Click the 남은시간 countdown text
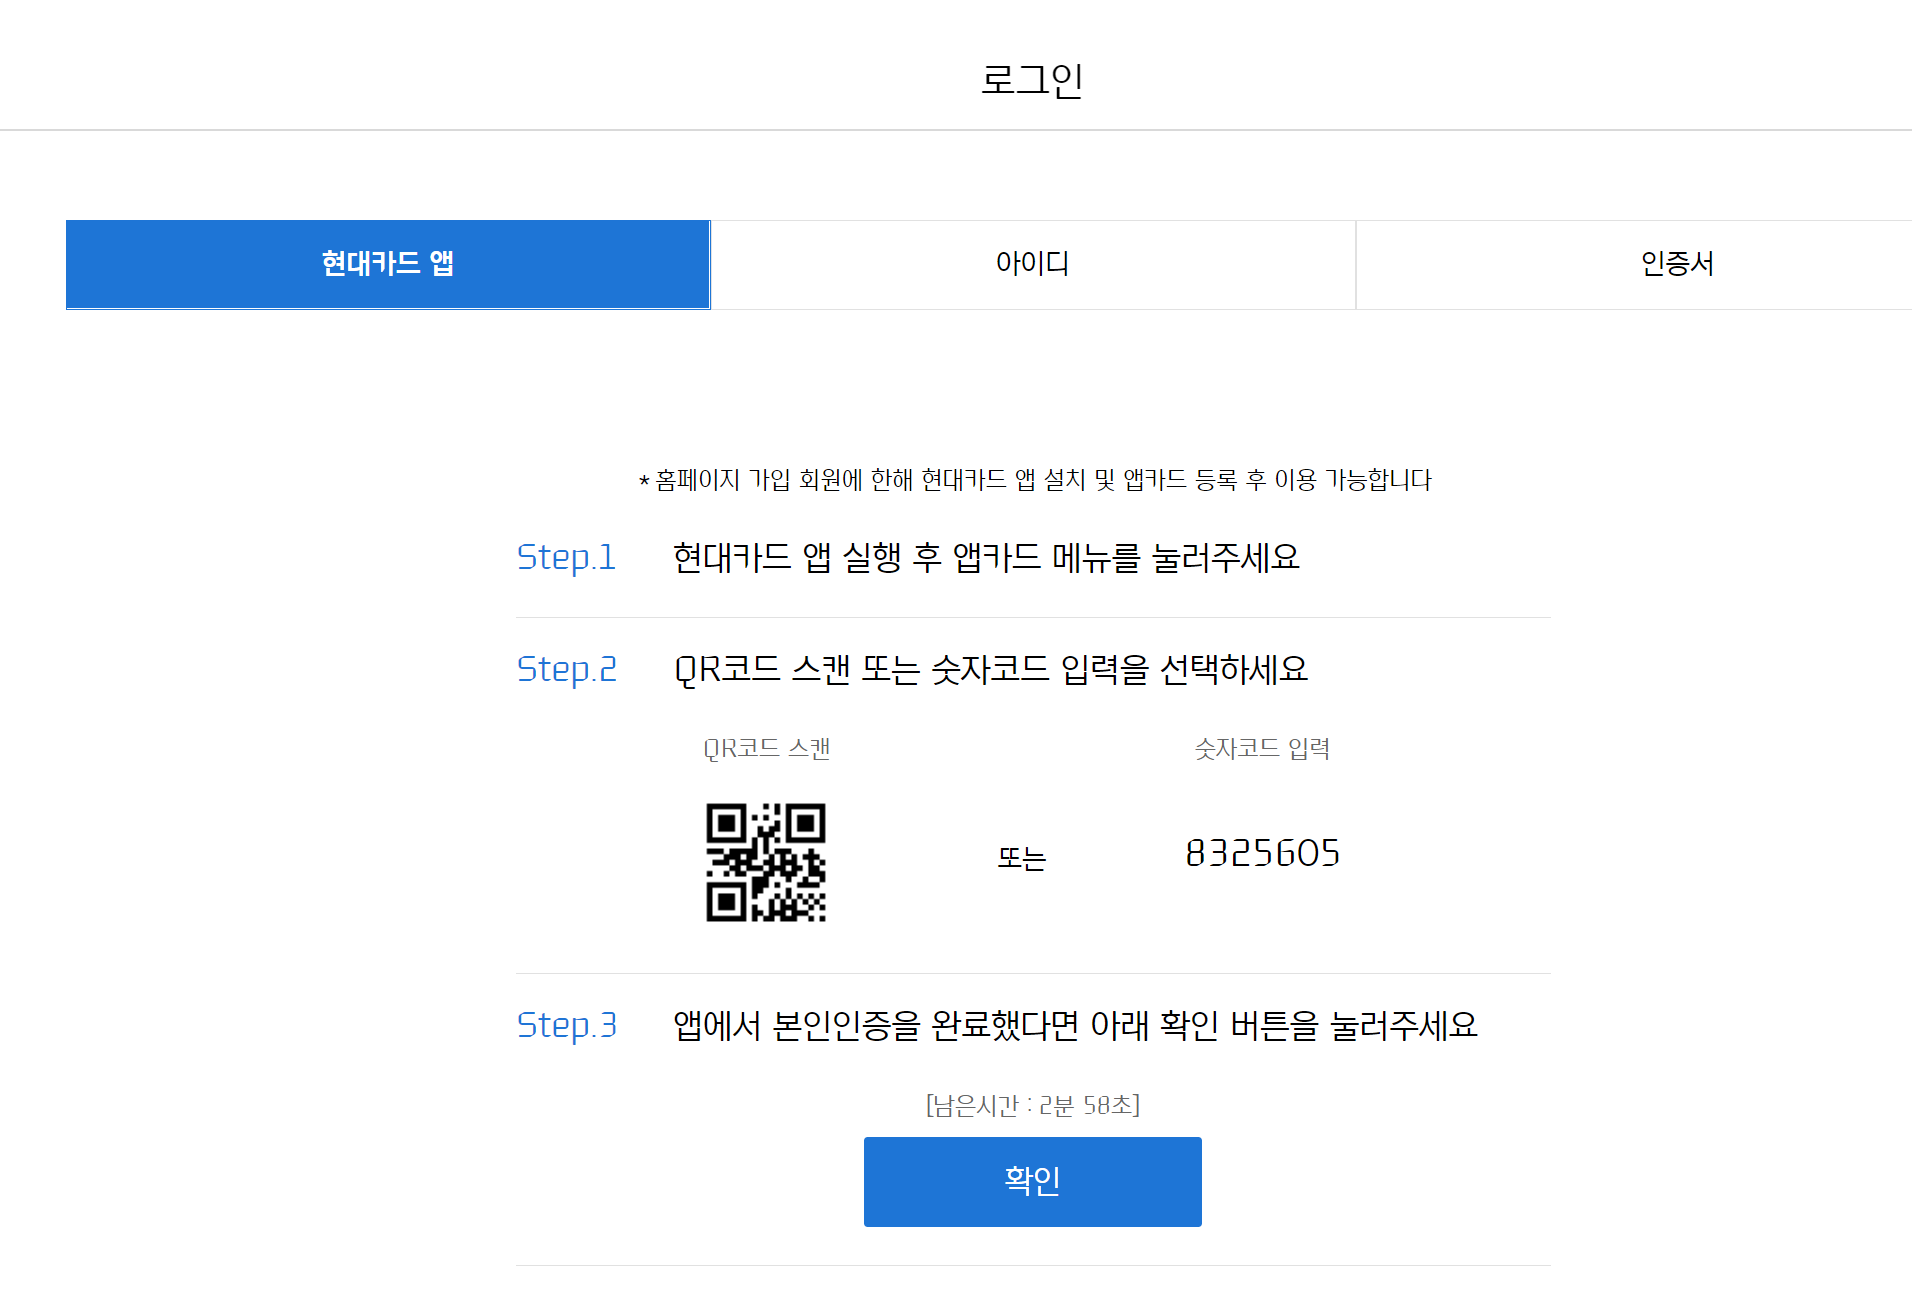This screenshot has height=1311, width=1912. pos(1033,1105)
